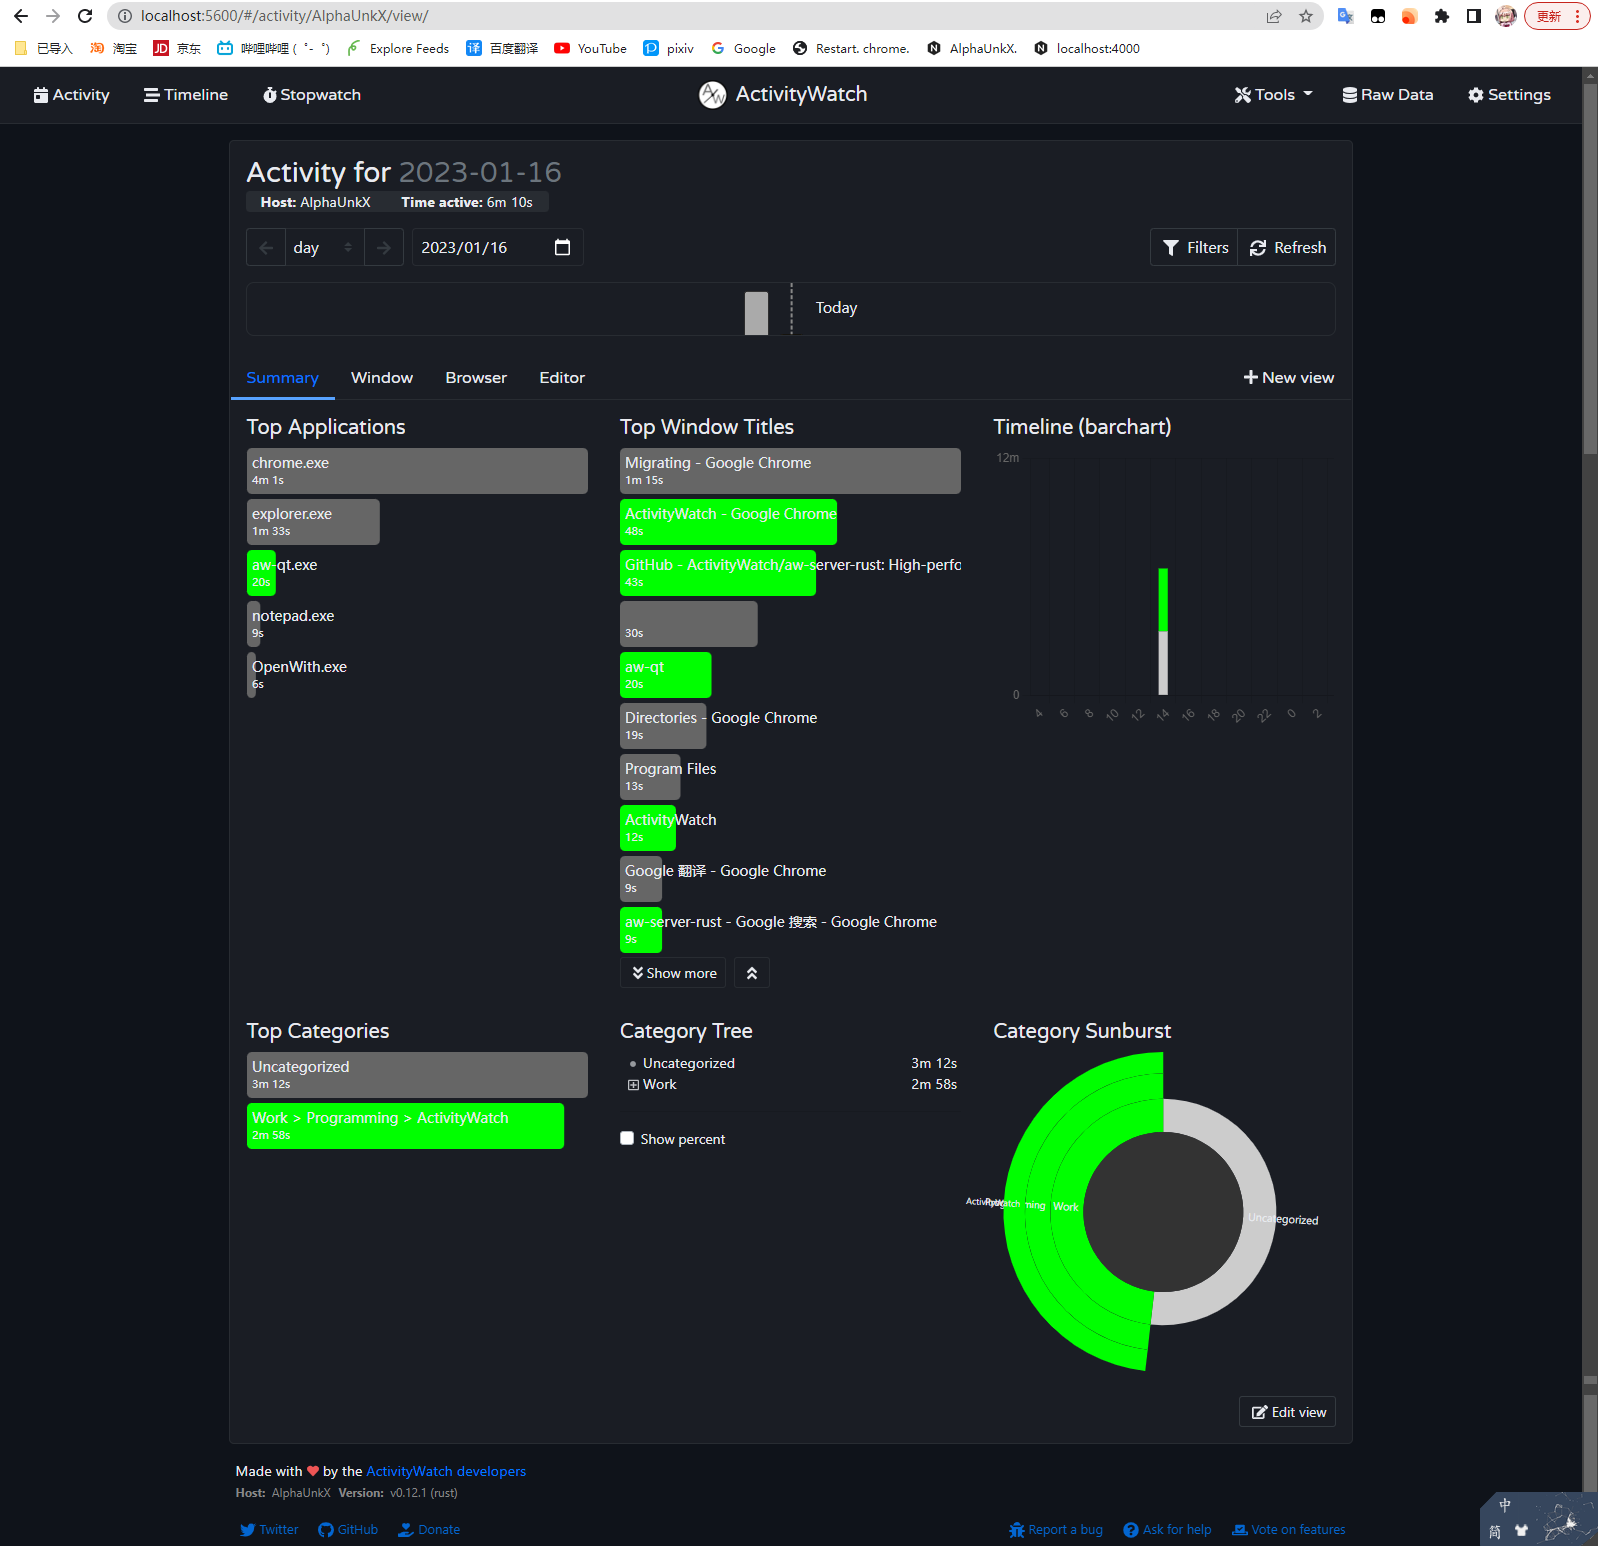This screenshot has height=1546, width=1598.
Task: Bookmark page with star icon
Action: click(x=1305, y=16)
